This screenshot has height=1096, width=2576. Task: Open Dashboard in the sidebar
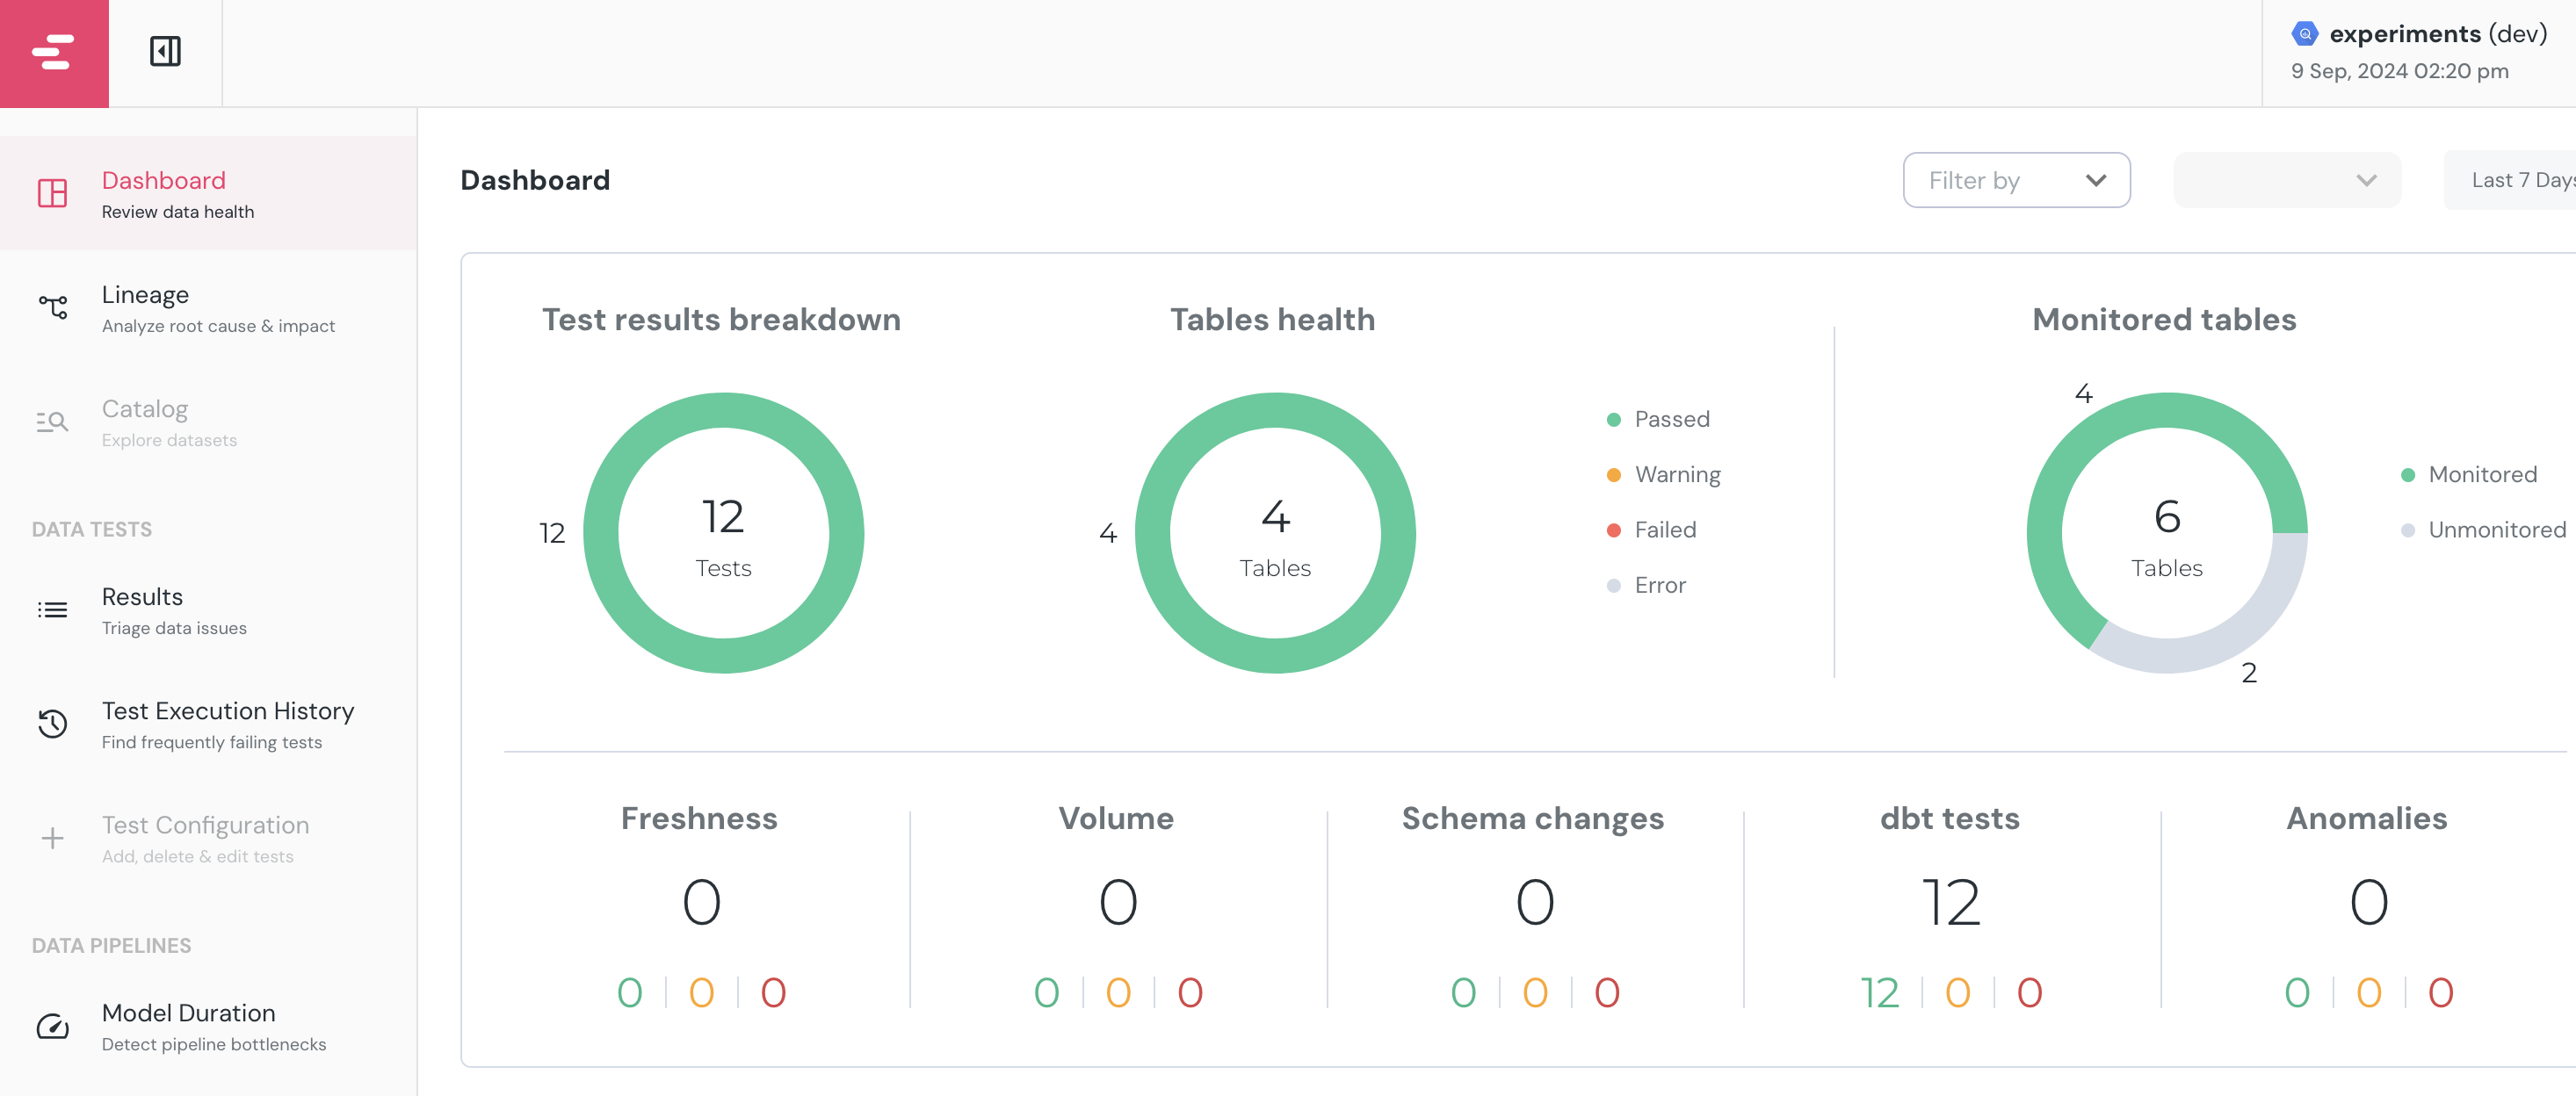(208, 193)
